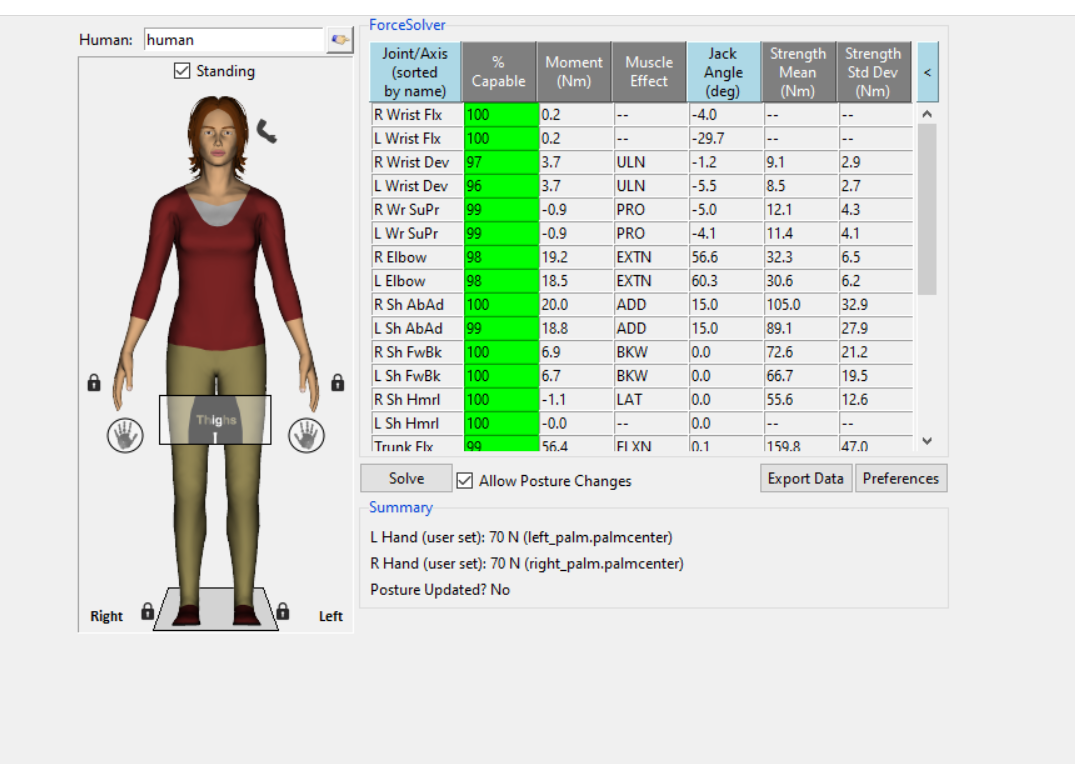Click the L Wrist Flx angle -29.7
The width and height of the screenshot is (1075, 764).
click(x=726, y=139)
